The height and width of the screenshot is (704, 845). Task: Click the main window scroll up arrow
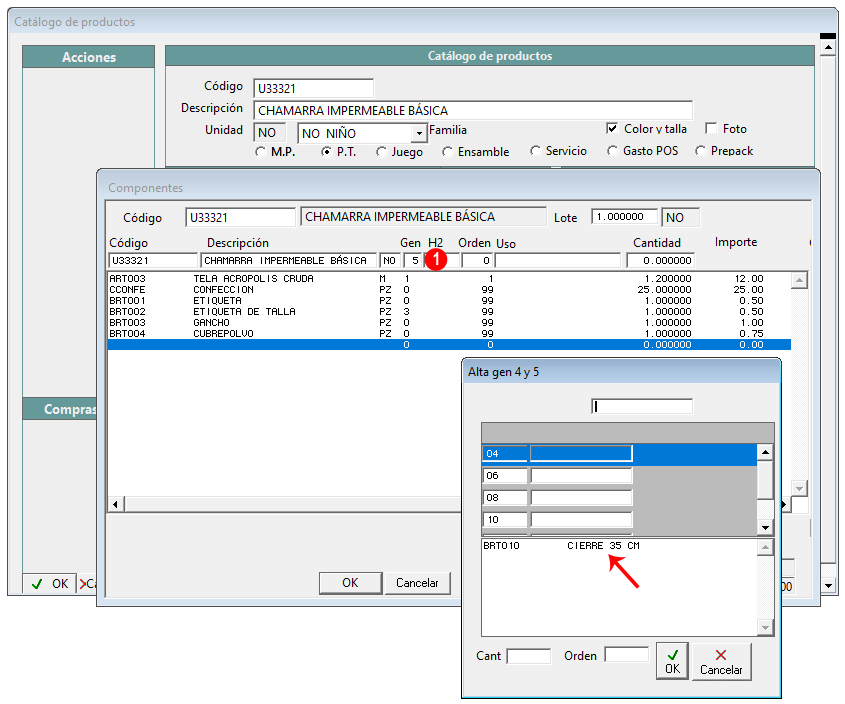828,47
